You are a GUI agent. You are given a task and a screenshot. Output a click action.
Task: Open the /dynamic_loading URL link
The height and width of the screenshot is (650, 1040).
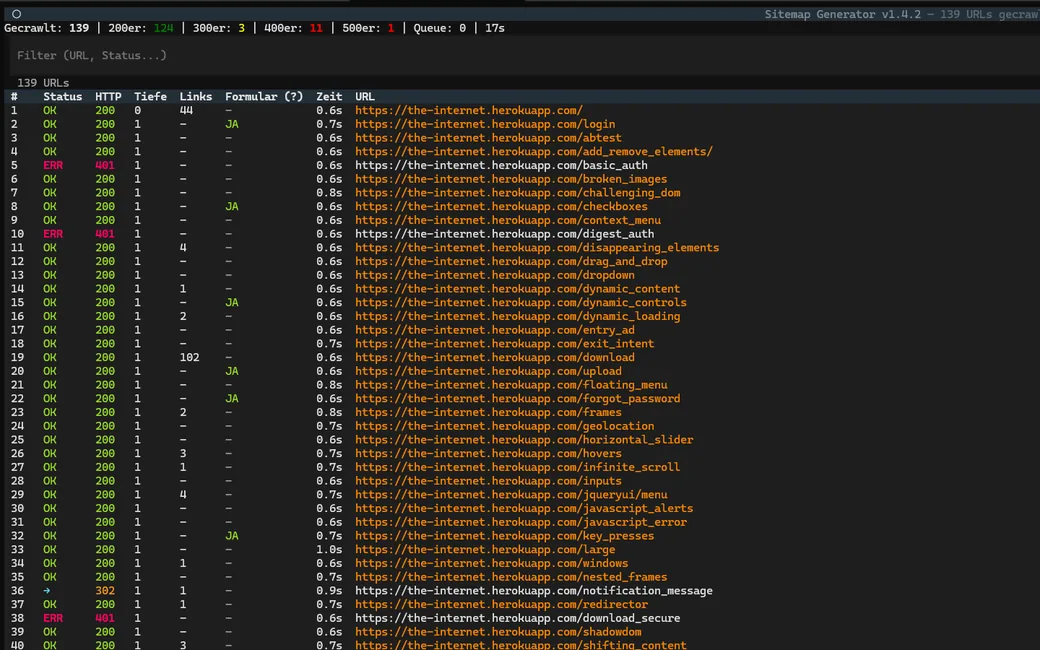click(517, 316)
